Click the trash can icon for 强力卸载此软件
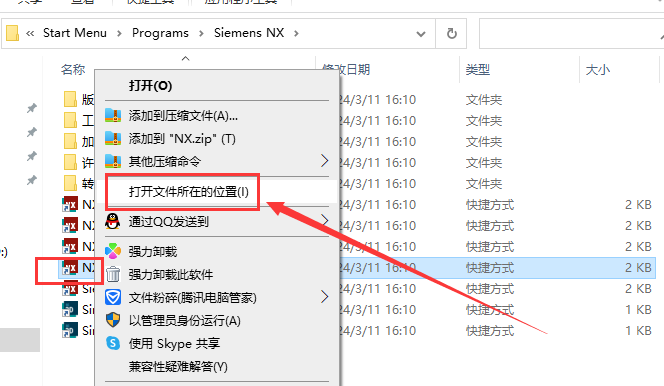 113,274
